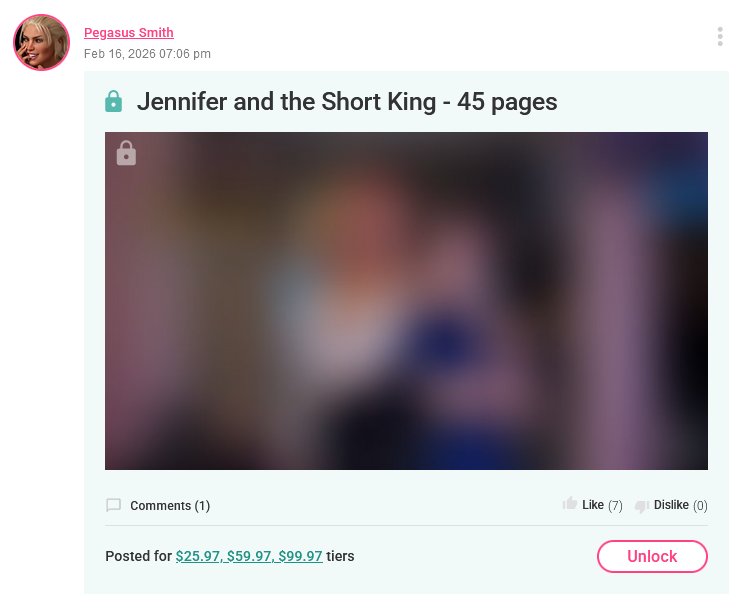This screenshot has height=612, width=746.
Task: Click the pink Unlock button
Action: pyautogui.click(x=652, y=557)
